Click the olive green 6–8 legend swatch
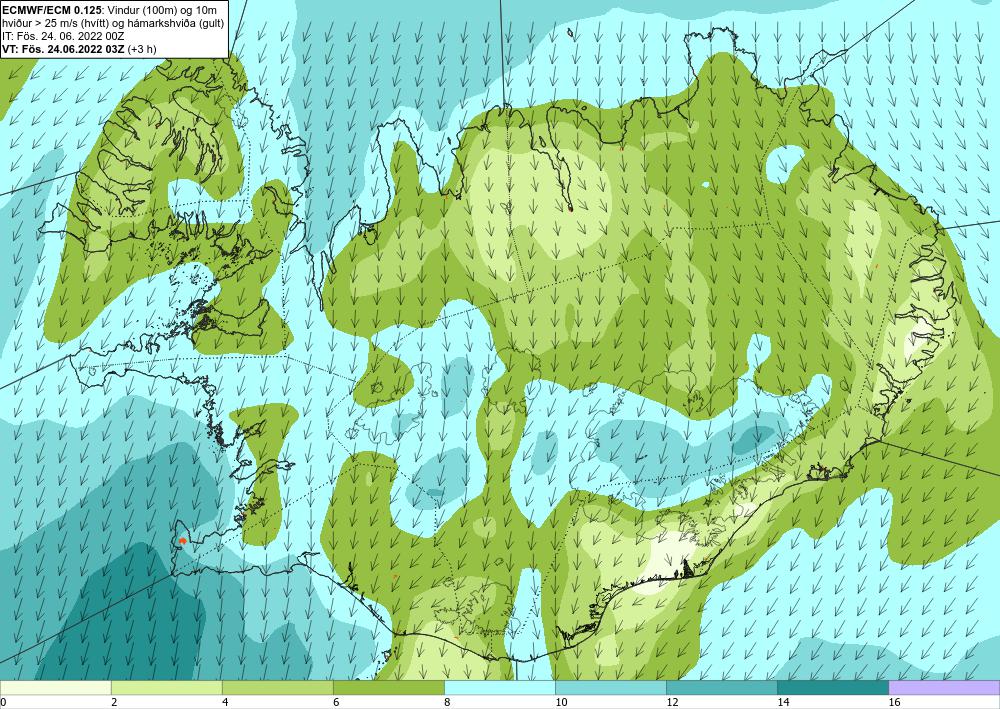 pyautogui.click(x=388, y=687)
